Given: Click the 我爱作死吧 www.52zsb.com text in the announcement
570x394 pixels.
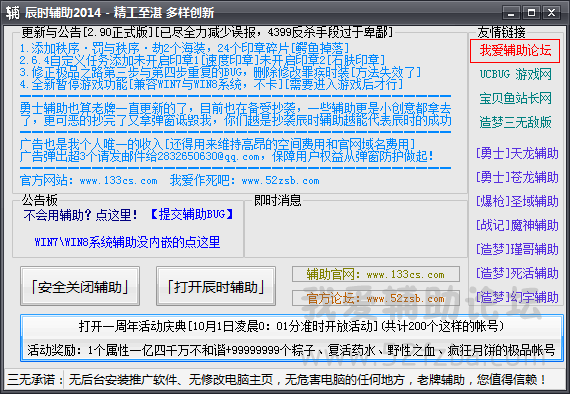Looking at the screenshot, I should (245, 180).
